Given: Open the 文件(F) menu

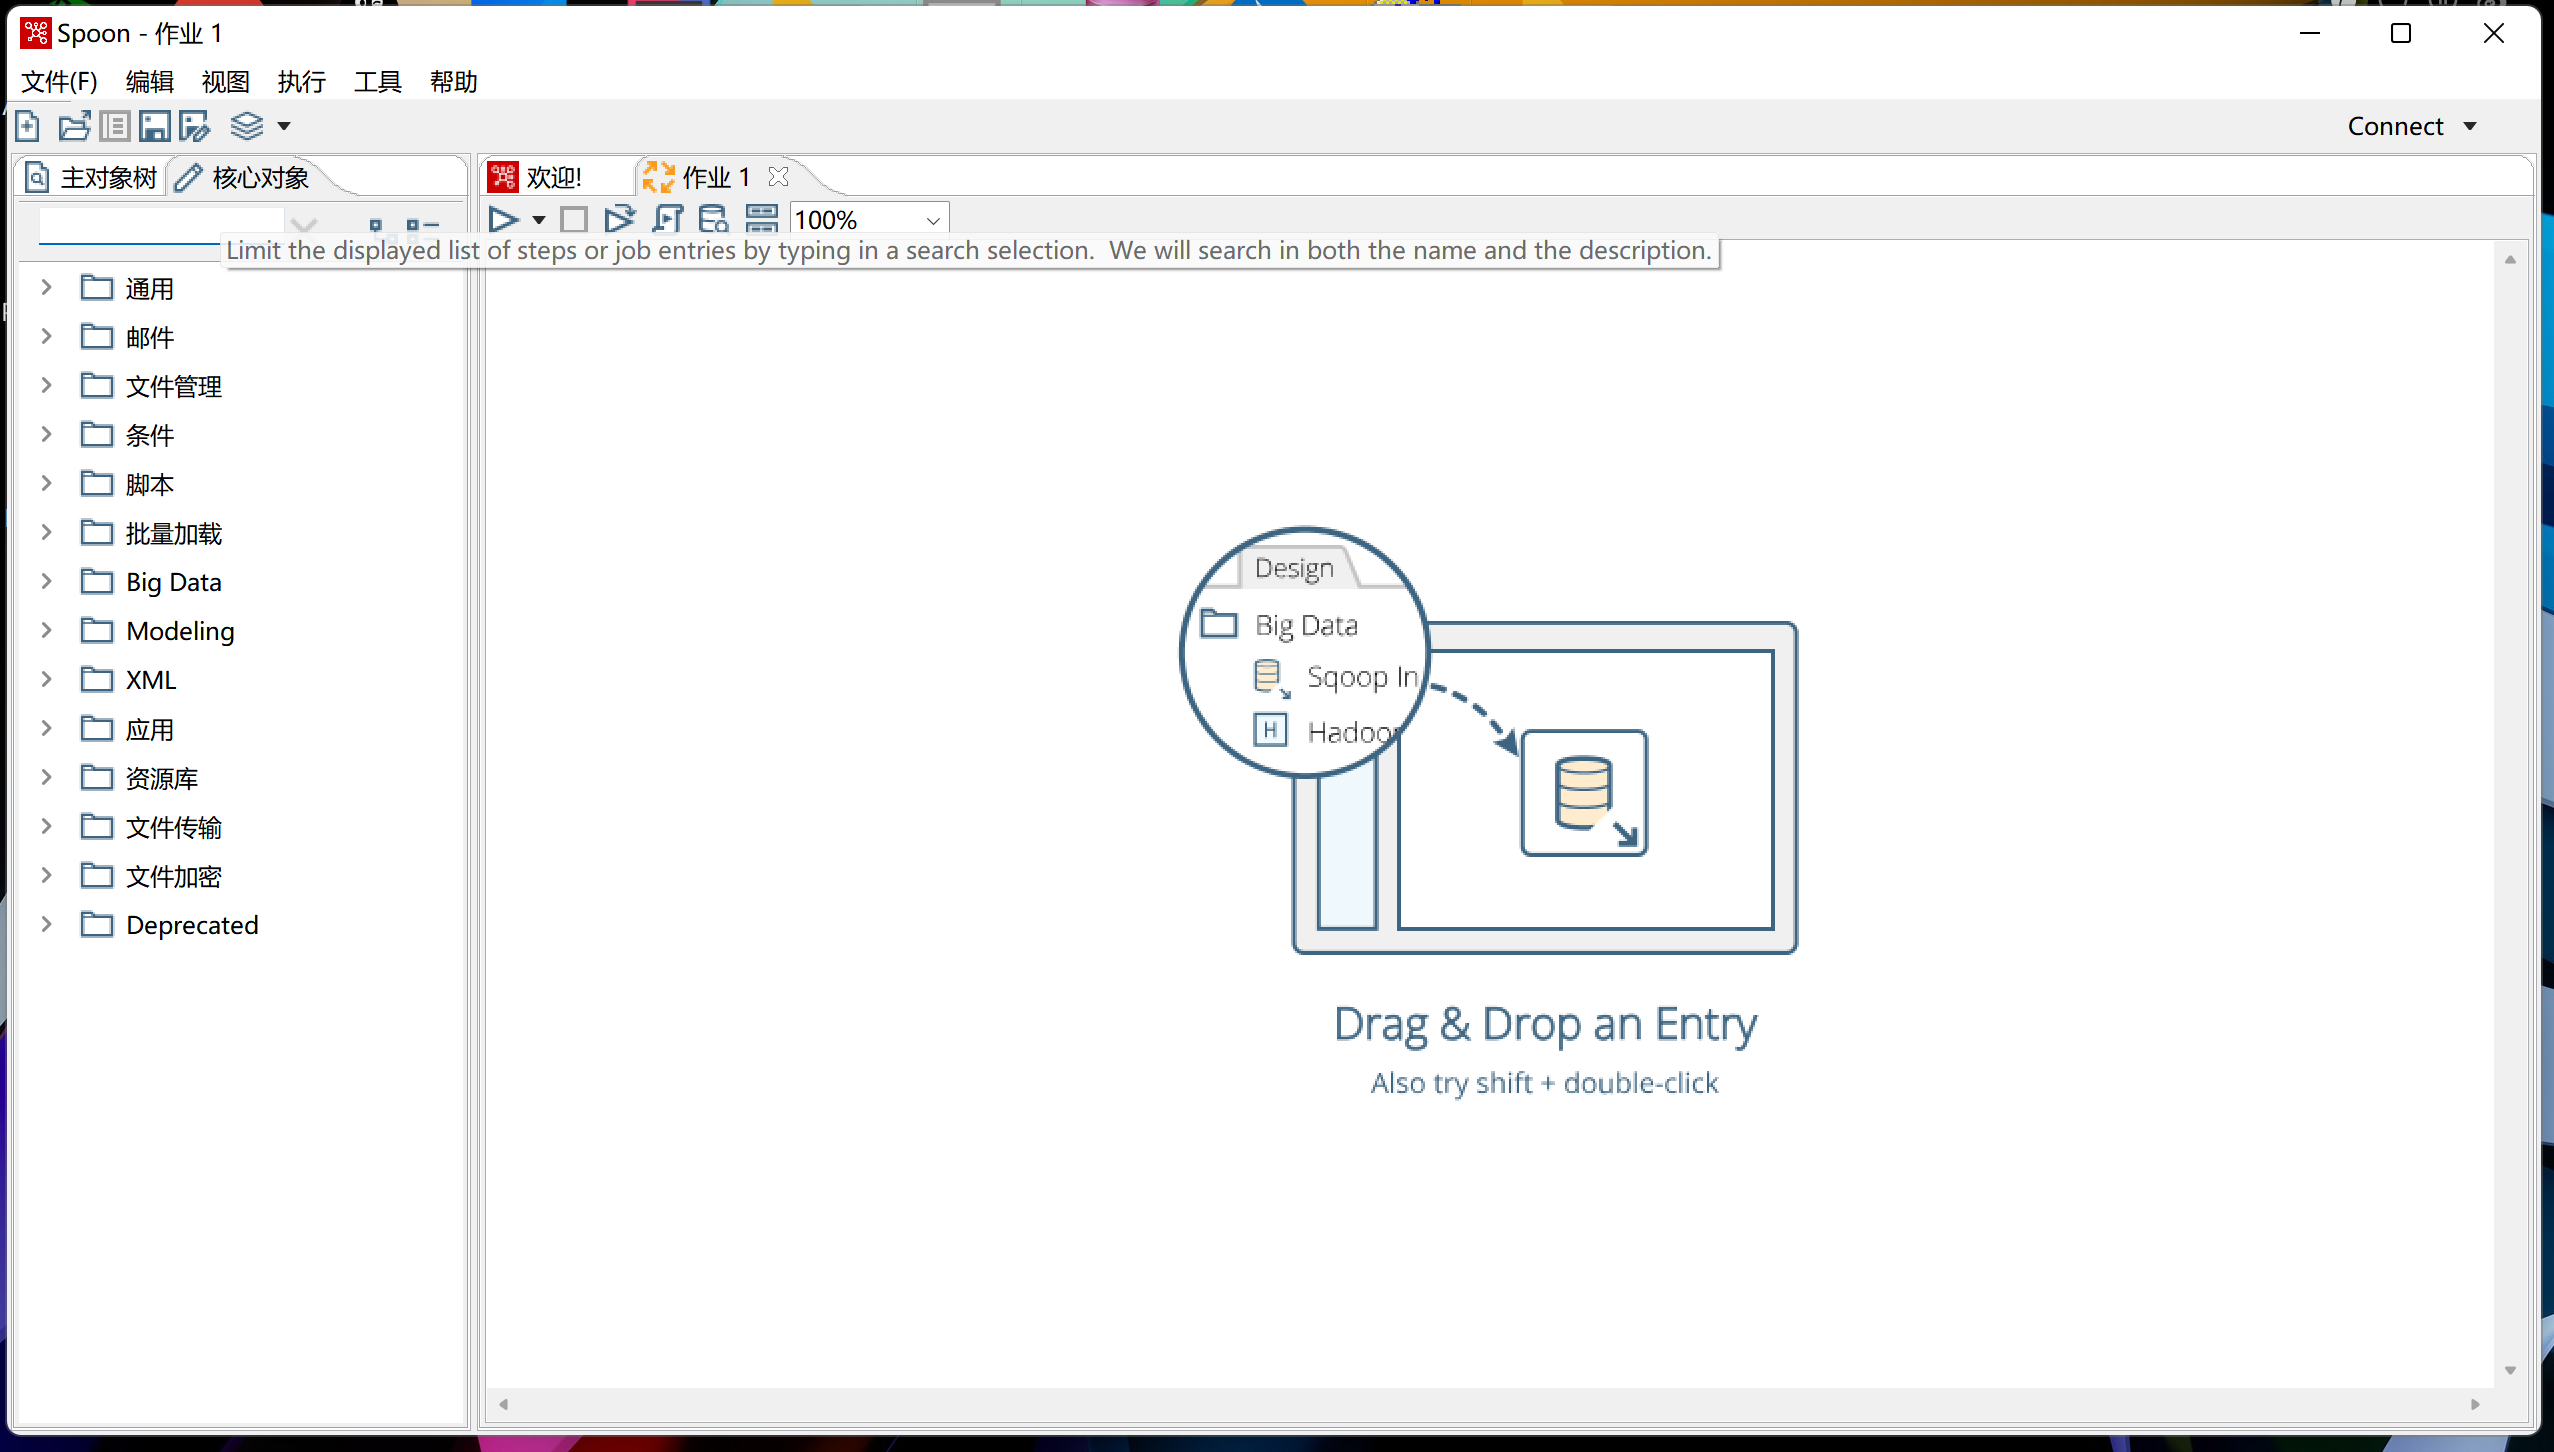Looking at the screenshot, I should click(x=60, y=82).
